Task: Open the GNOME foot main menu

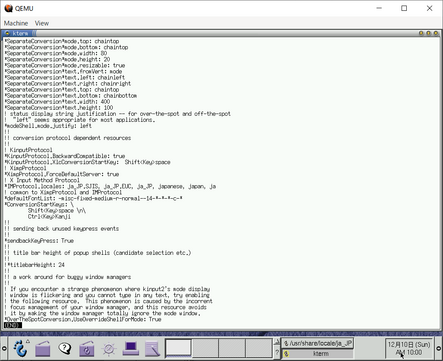Action: (x=20, y=349)
